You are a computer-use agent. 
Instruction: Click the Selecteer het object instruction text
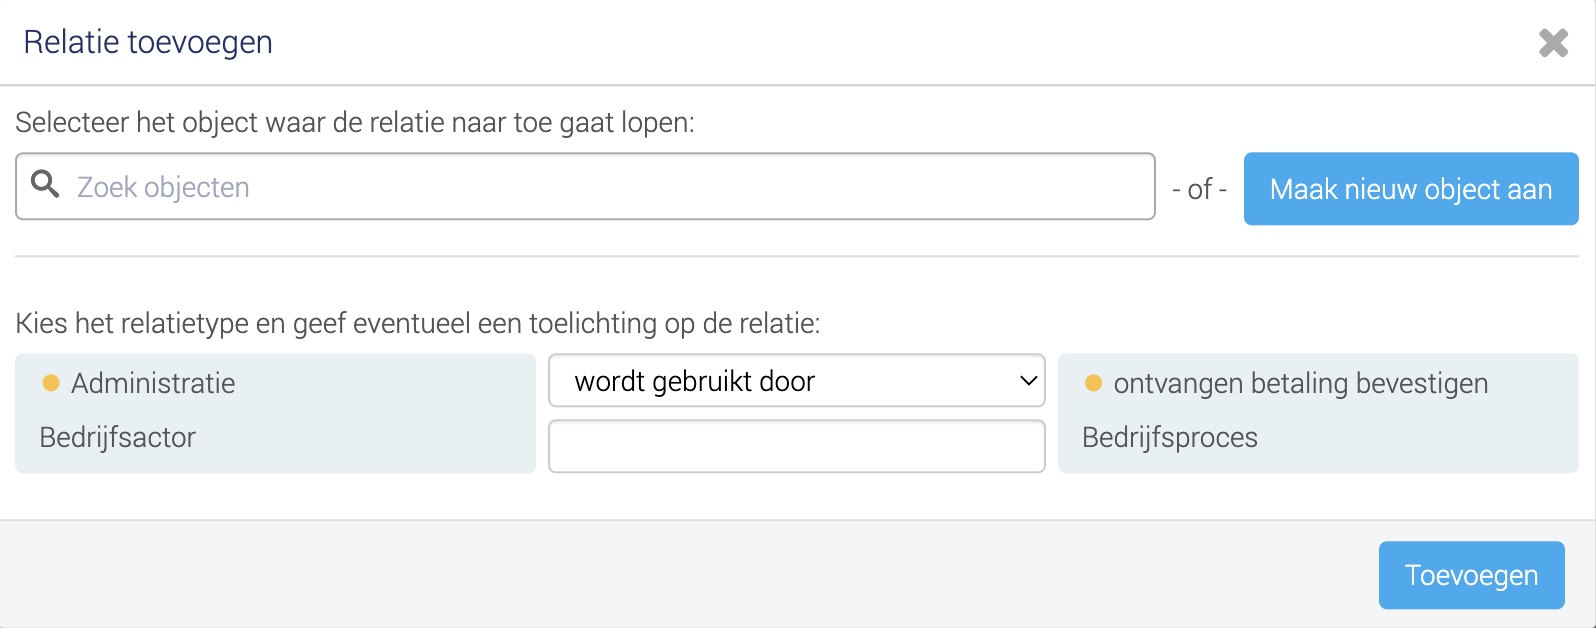[355, 123]
